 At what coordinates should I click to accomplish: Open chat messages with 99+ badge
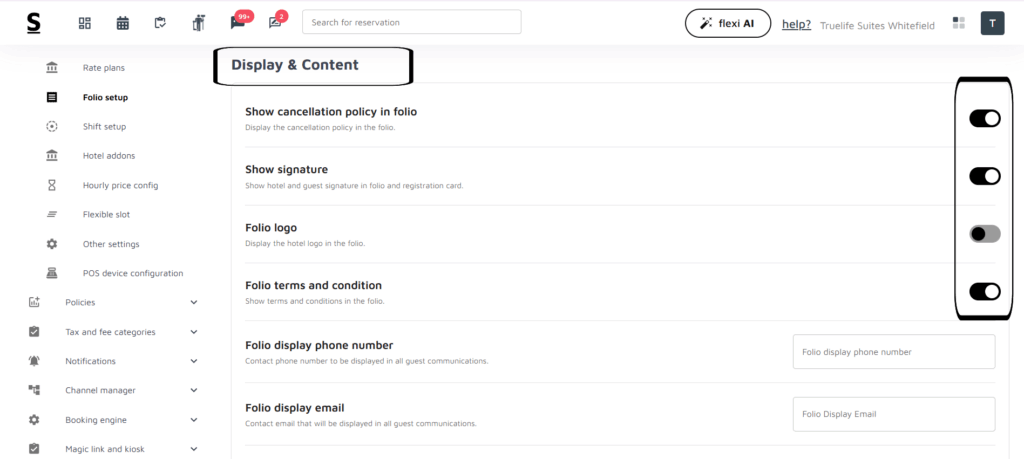point(238,23)
